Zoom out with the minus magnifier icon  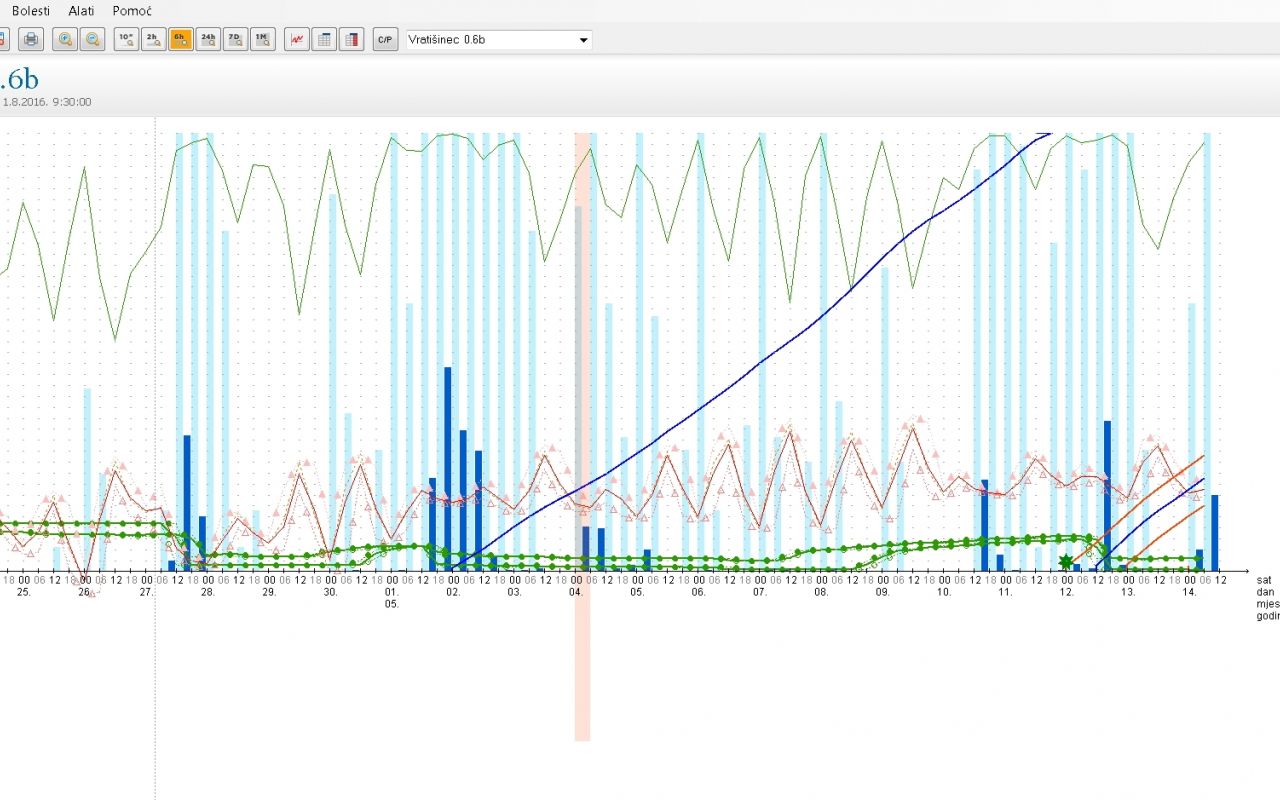(92, 40)
